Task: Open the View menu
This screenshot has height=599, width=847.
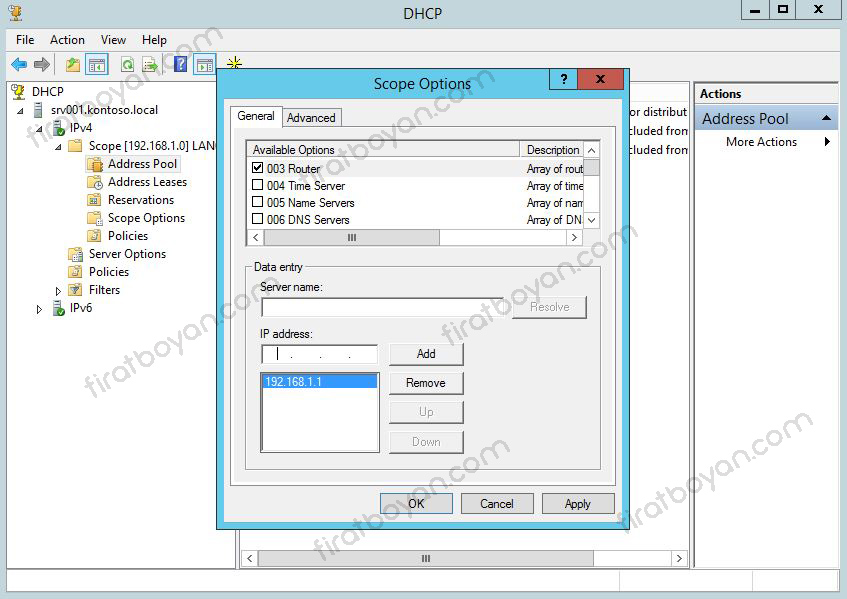Action: click(x=113, y=40)
